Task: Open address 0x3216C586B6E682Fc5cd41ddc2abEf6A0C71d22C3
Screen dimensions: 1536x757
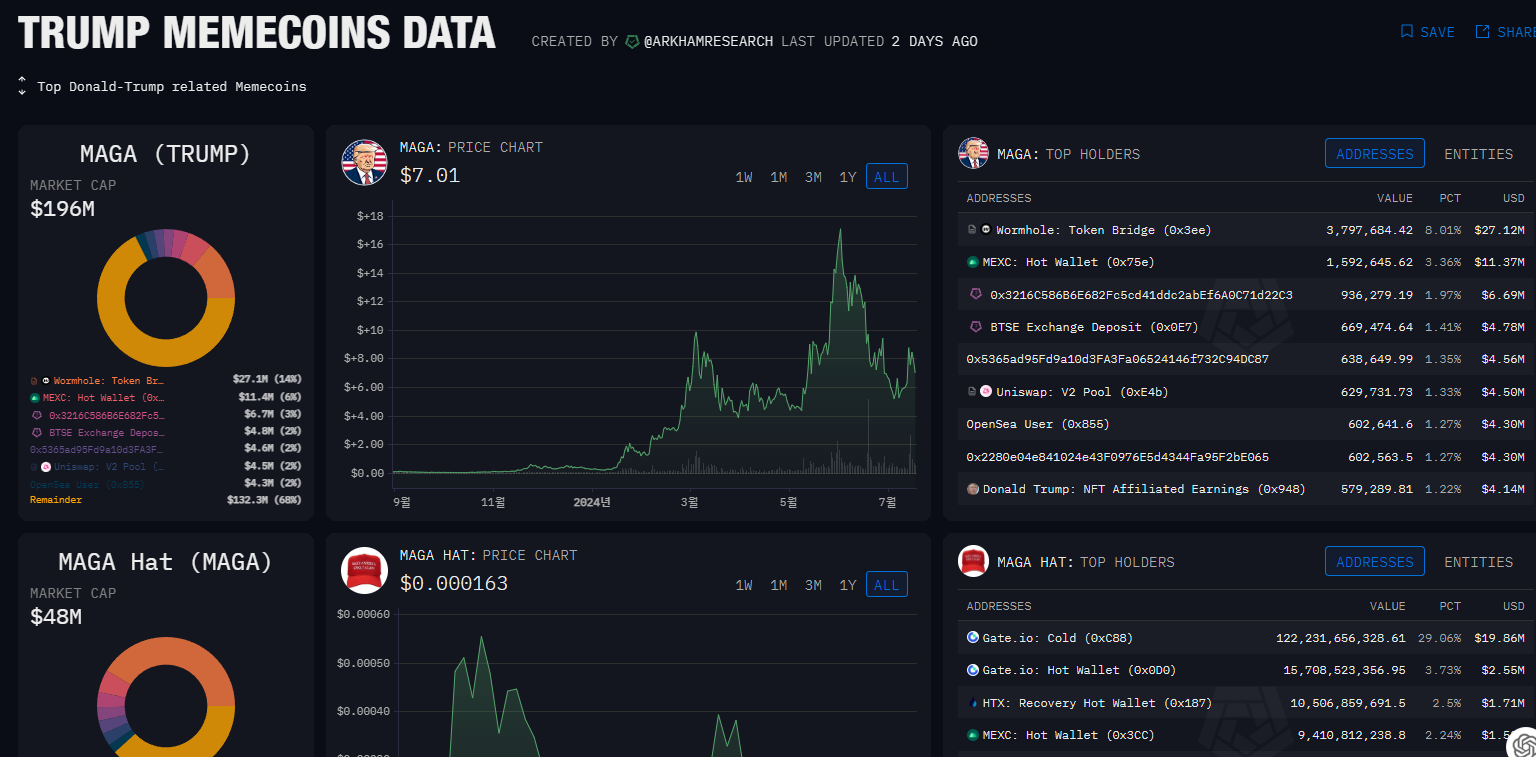Action: (x=1141, y=295)
